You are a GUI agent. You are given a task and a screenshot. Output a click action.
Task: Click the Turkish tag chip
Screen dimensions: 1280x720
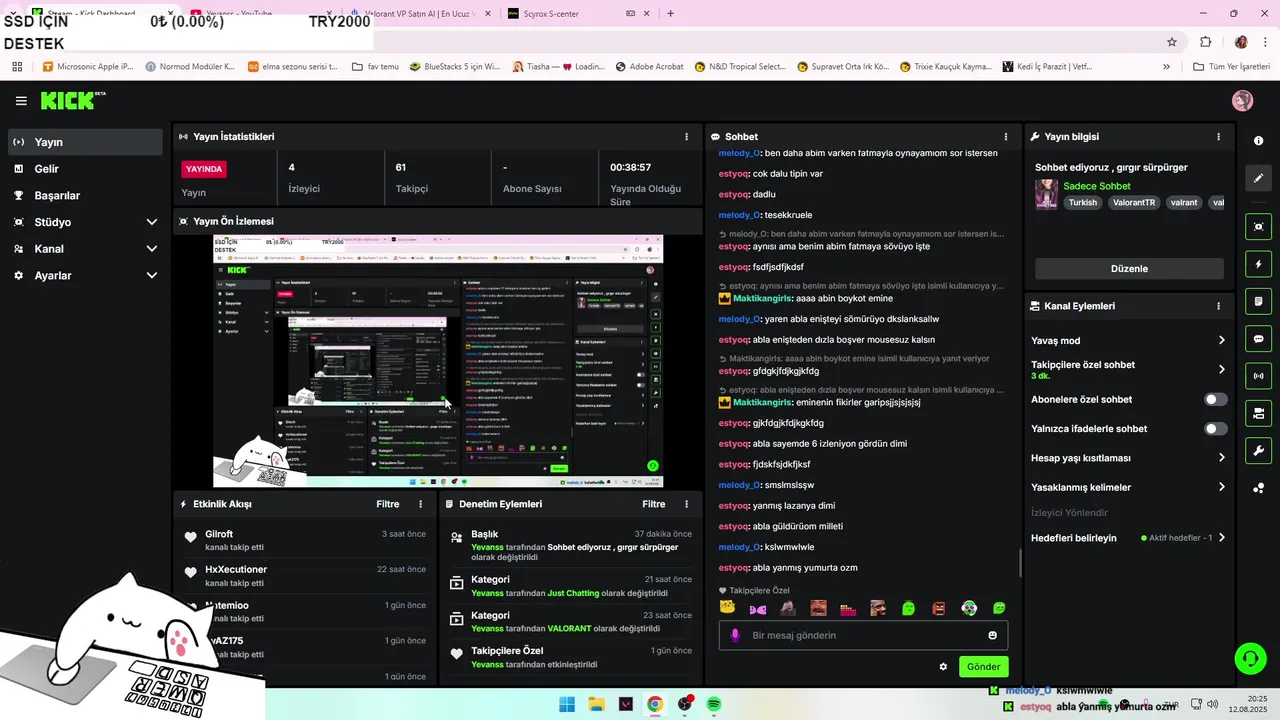[1082, 202]
